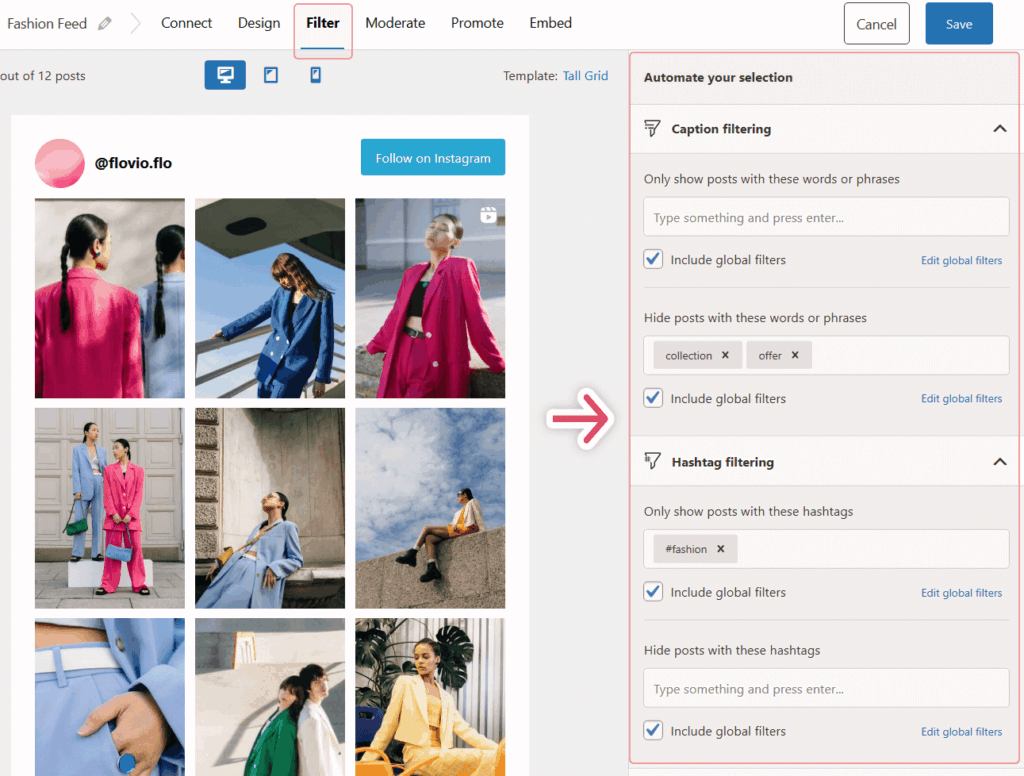The height and width of the screenshot is (776, 1024).
Task: Edit global filters for show-hashtags
Action: (x=961, y=592)
